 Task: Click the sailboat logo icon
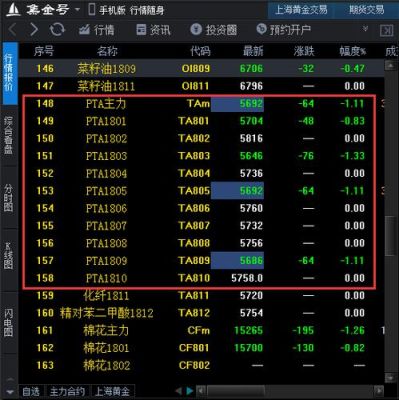[13, 10]
